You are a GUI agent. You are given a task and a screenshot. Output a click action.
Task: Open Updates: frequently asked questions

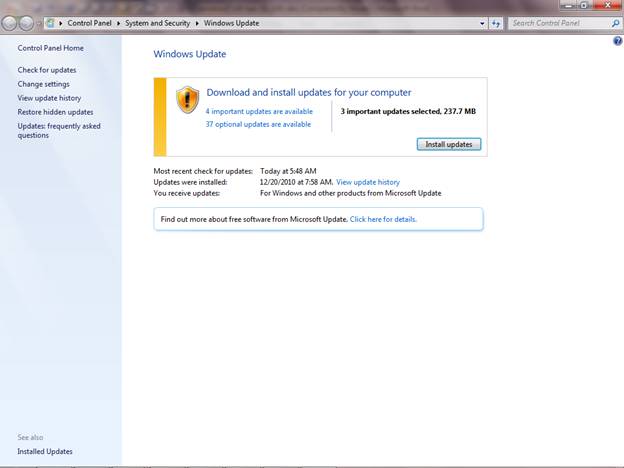[59, 131]
